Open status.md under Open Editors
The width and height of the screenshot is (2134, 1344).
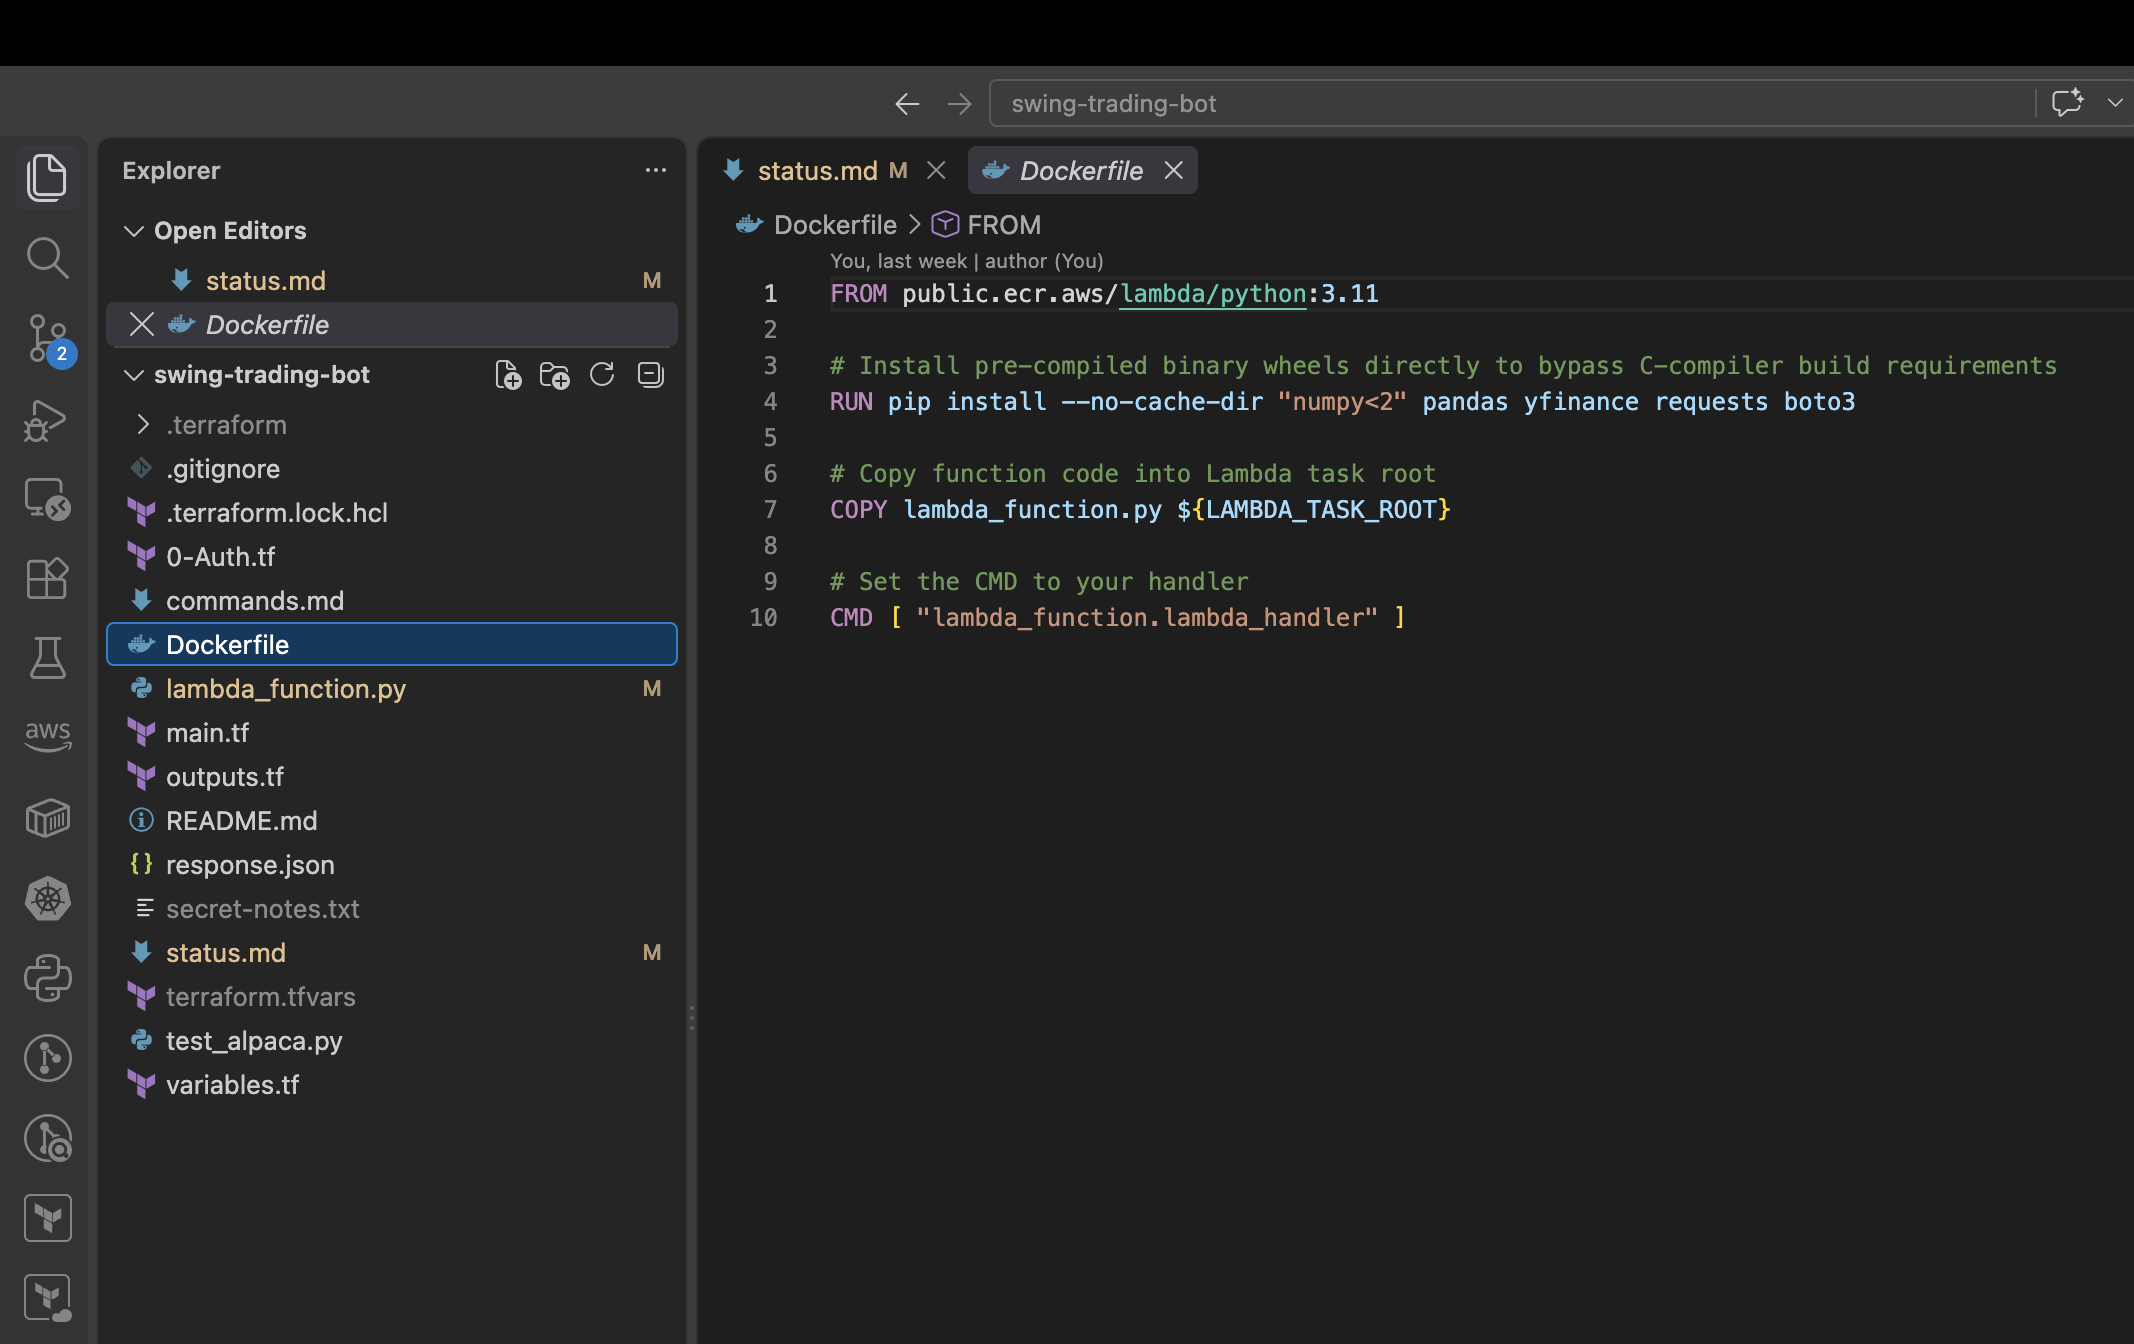(392, 281)
